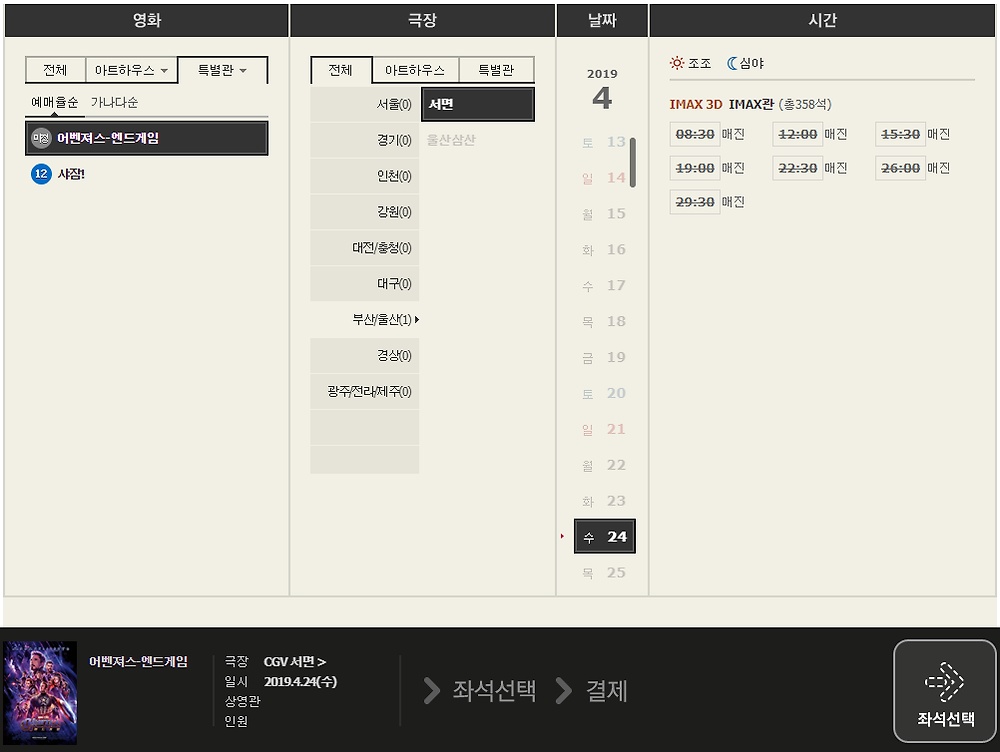Image resolution: width=1000 pixels, height=752 pixels.
Task: Click the date list scrollbar
Action: click(633, 162)
